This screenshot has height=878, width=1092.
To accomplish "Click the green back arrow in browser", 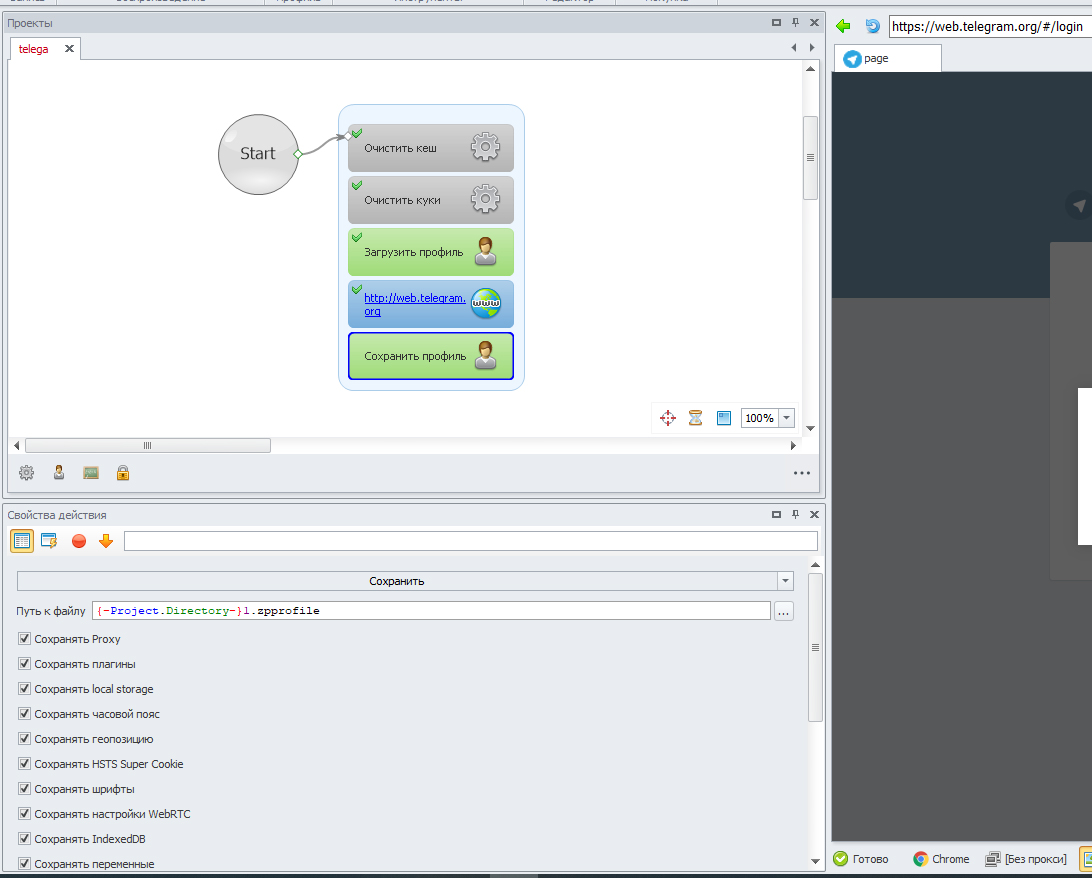I will (843, 26).
